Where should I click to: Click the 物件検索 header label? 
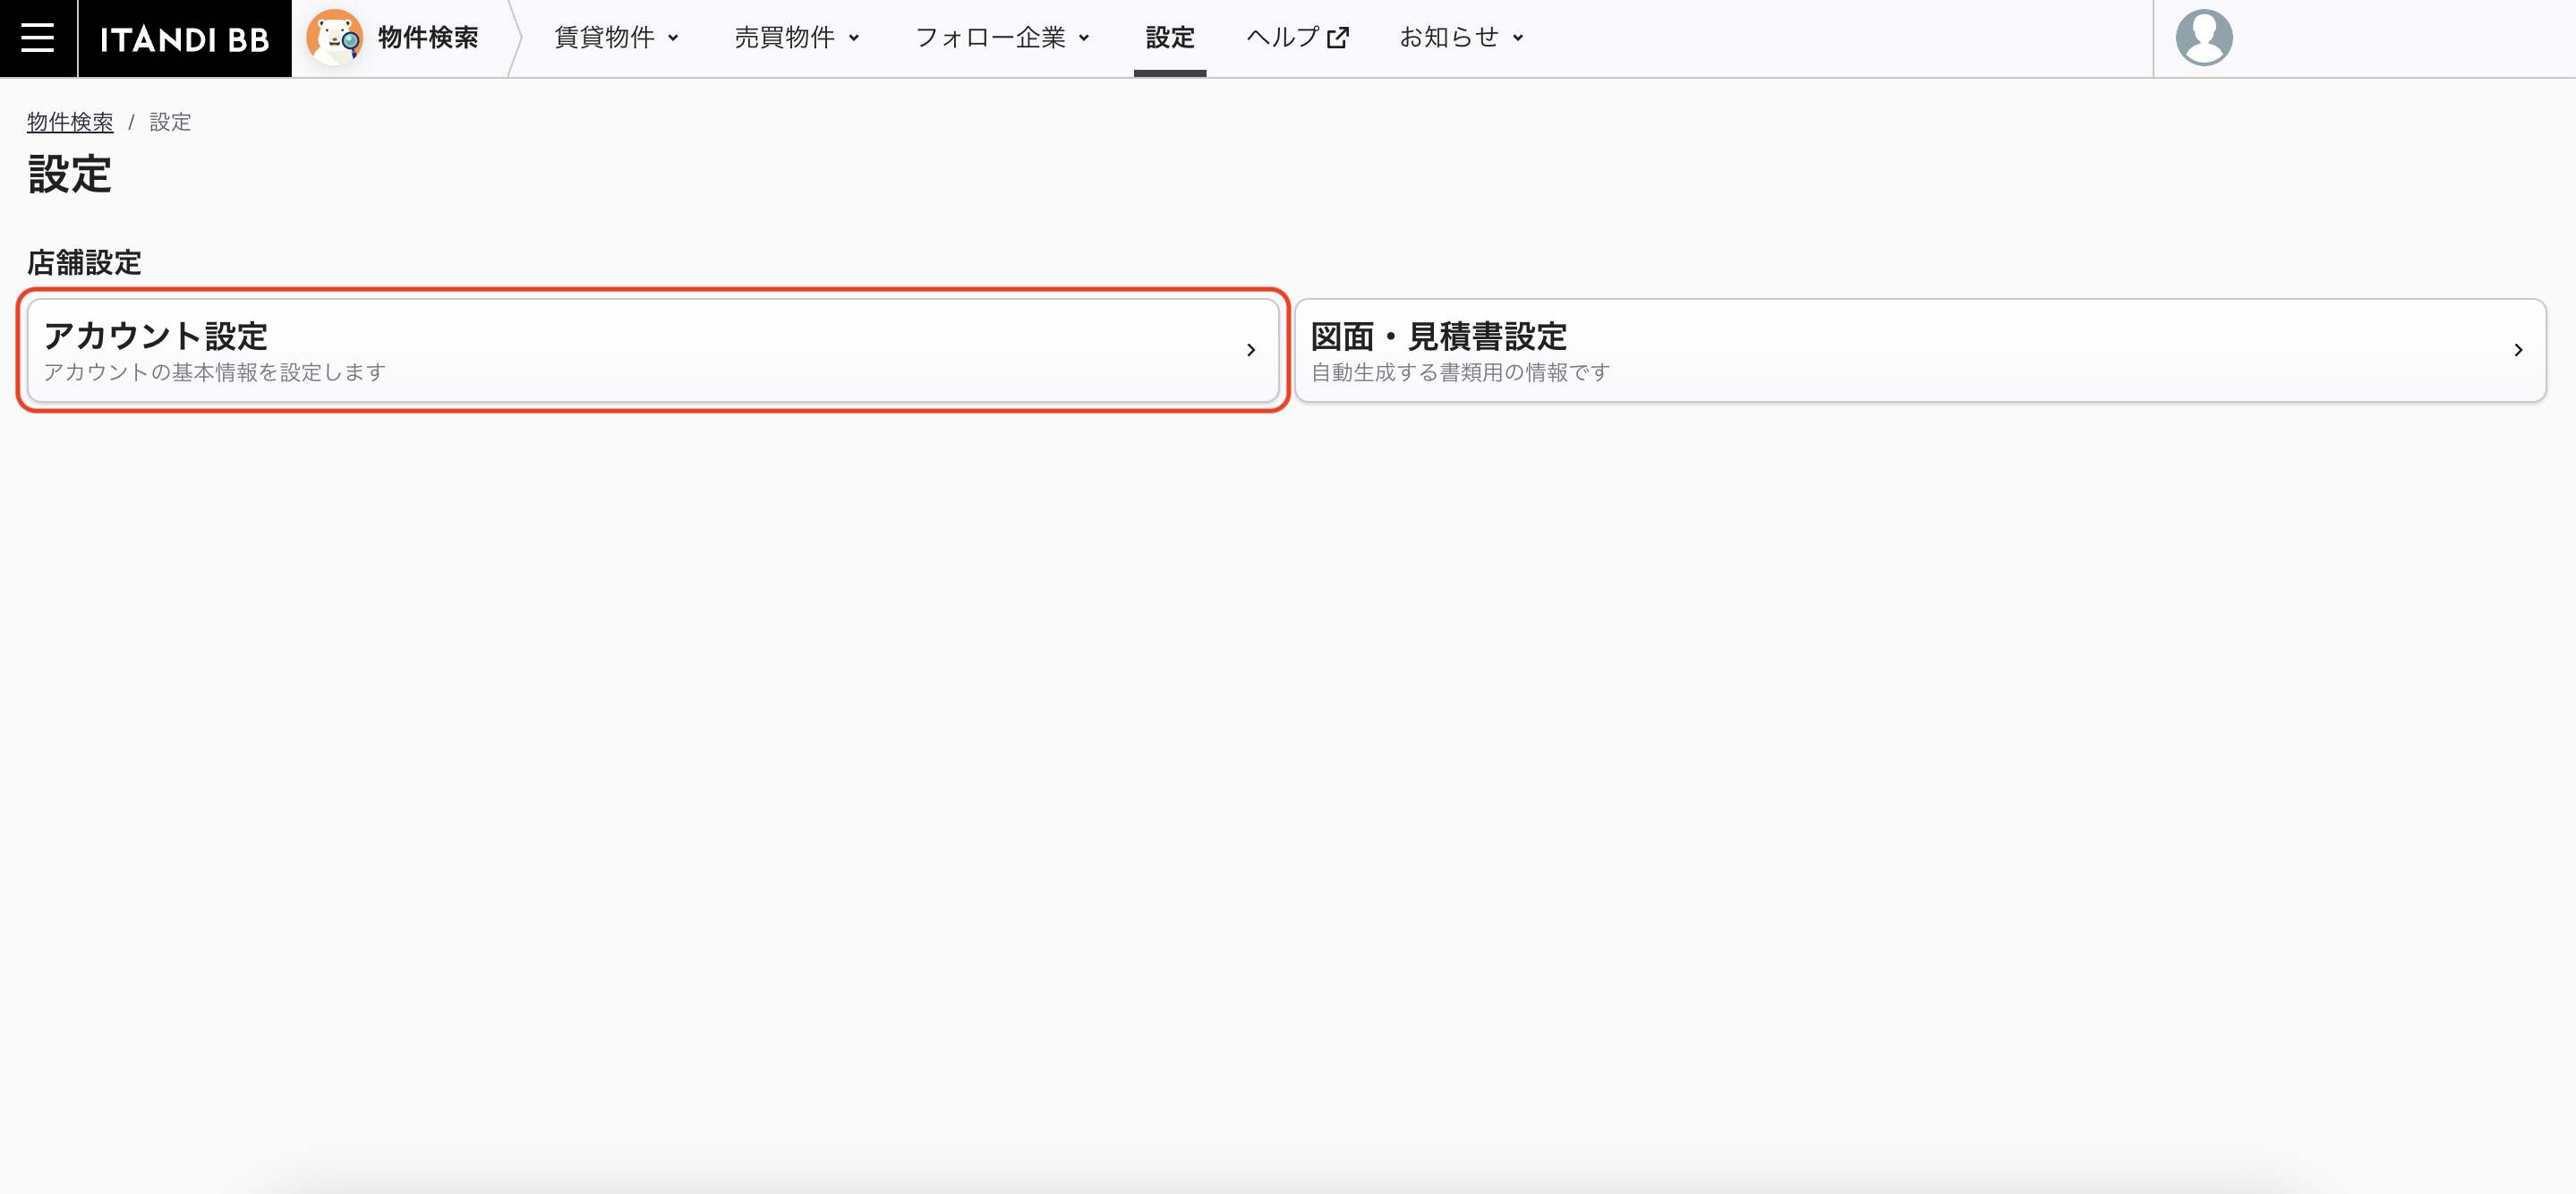tap(428, 38)
